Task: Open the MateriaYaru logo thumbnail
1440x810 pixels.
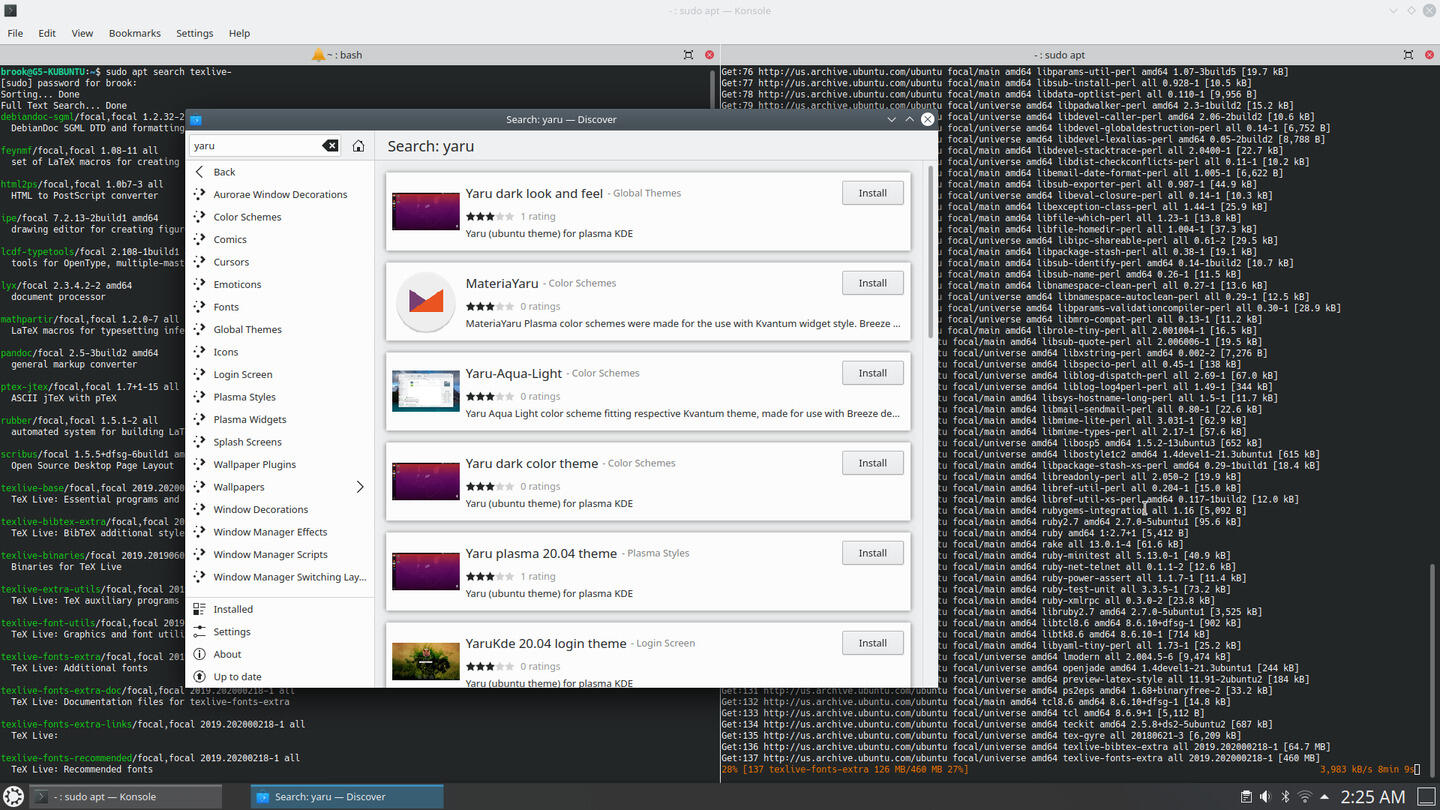Action: pyautogui.click(x=426, y=301)
